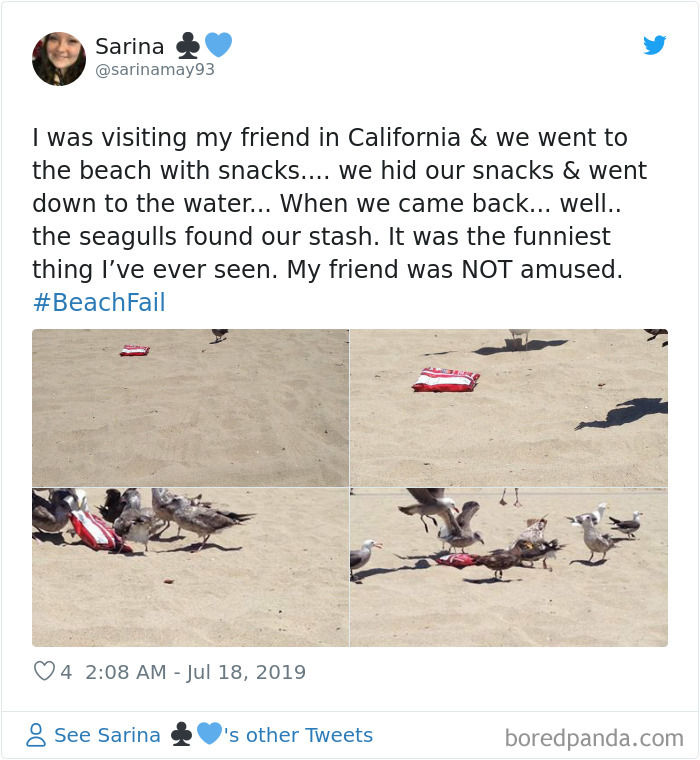Click the Twitter bird logo
This screenshot has height=760, width=700.
pos(654,45)
